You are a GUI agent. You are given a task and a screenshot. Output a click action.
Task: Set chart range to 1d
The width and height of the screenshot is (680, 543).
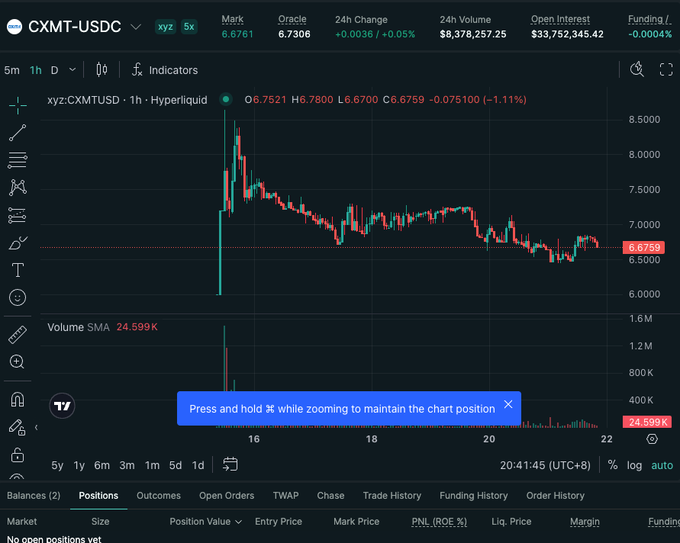pos(198,465)
